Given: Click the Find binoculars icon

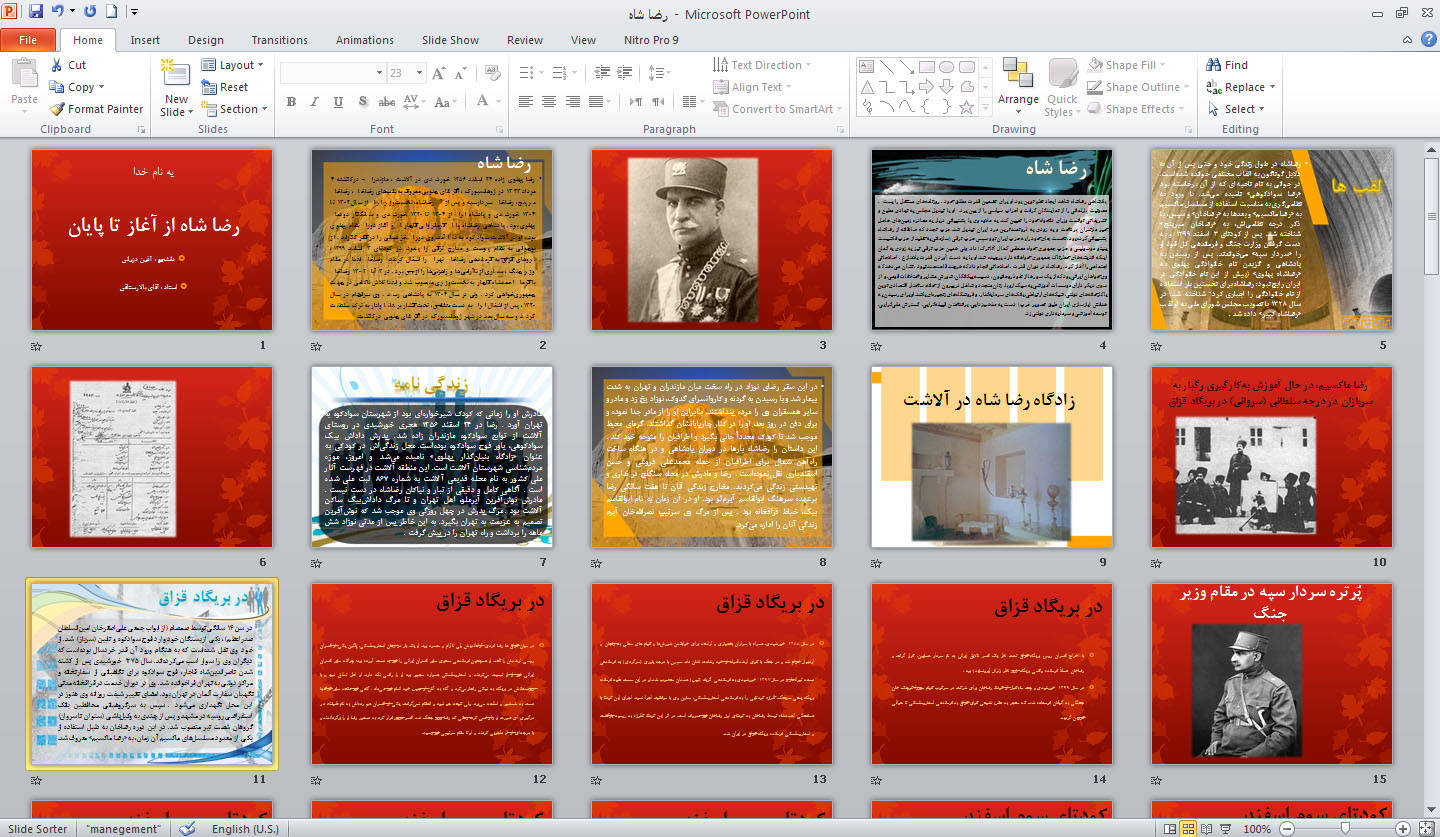Looking at the screenshot, I should click(1214, 65).
